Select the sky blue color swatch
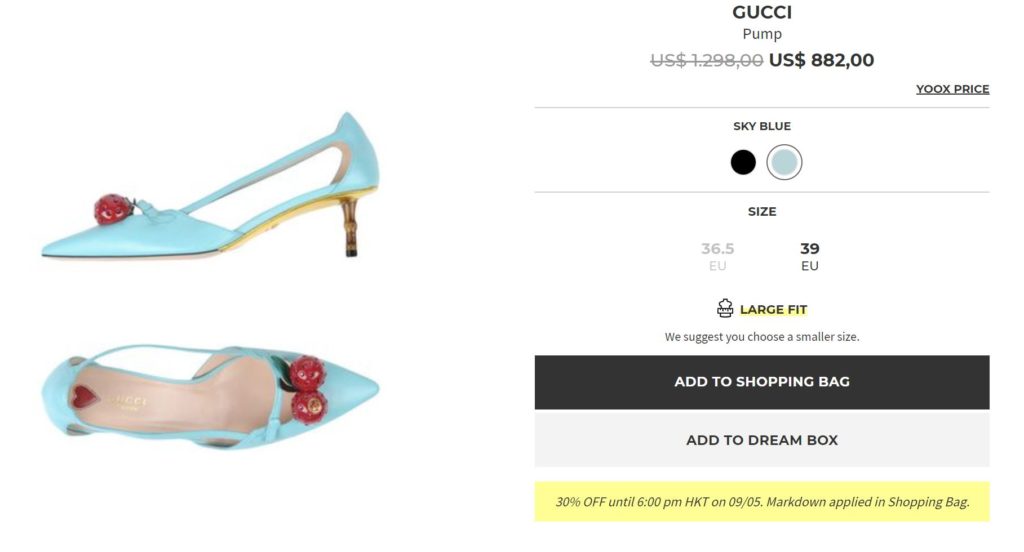Screen dimensions: 1024x552 pyautogui.click(x=785, y=162)
